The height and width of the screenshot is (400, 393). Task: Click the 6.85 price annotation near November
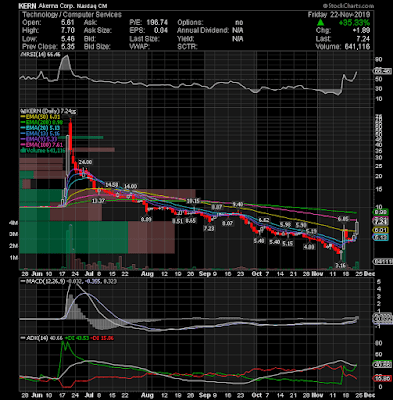pyautogui.click(x=343, y=219)
